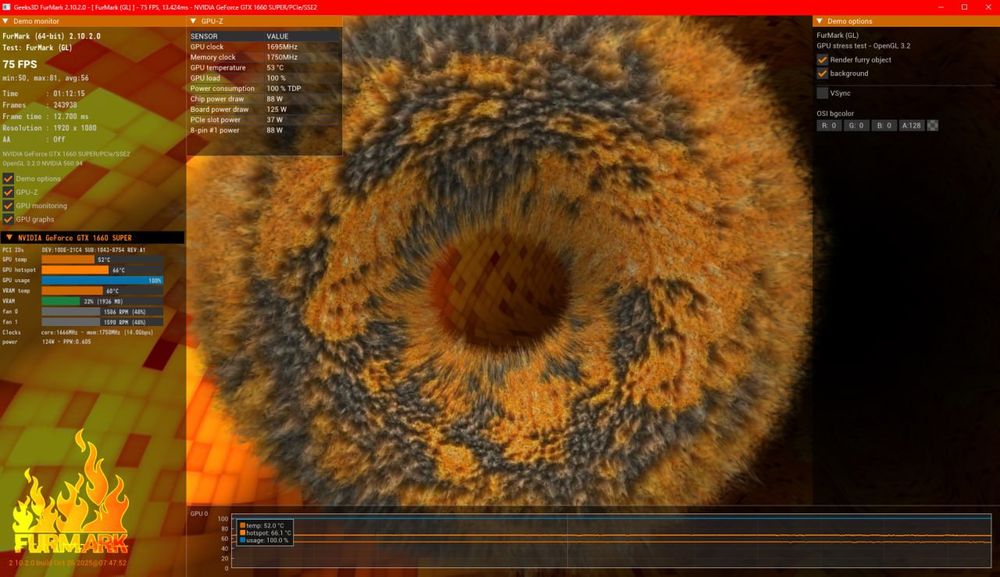
Task: Click the Frame time 12.700 ms line
Action: [x=45, y=117]
